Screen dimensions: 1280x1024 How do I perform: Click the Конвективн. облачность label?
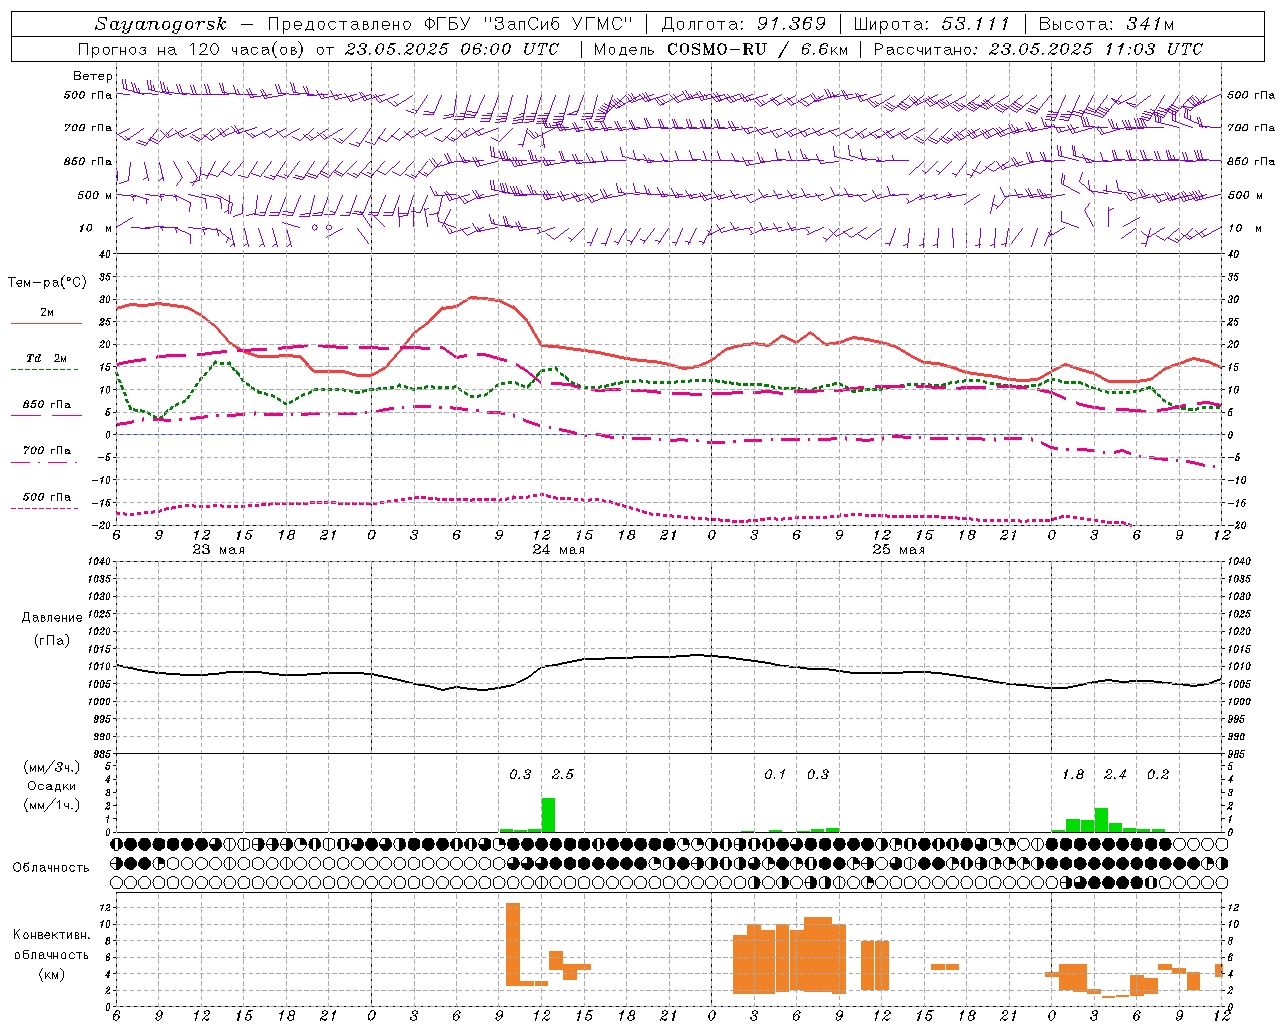[x=51, y=944]
